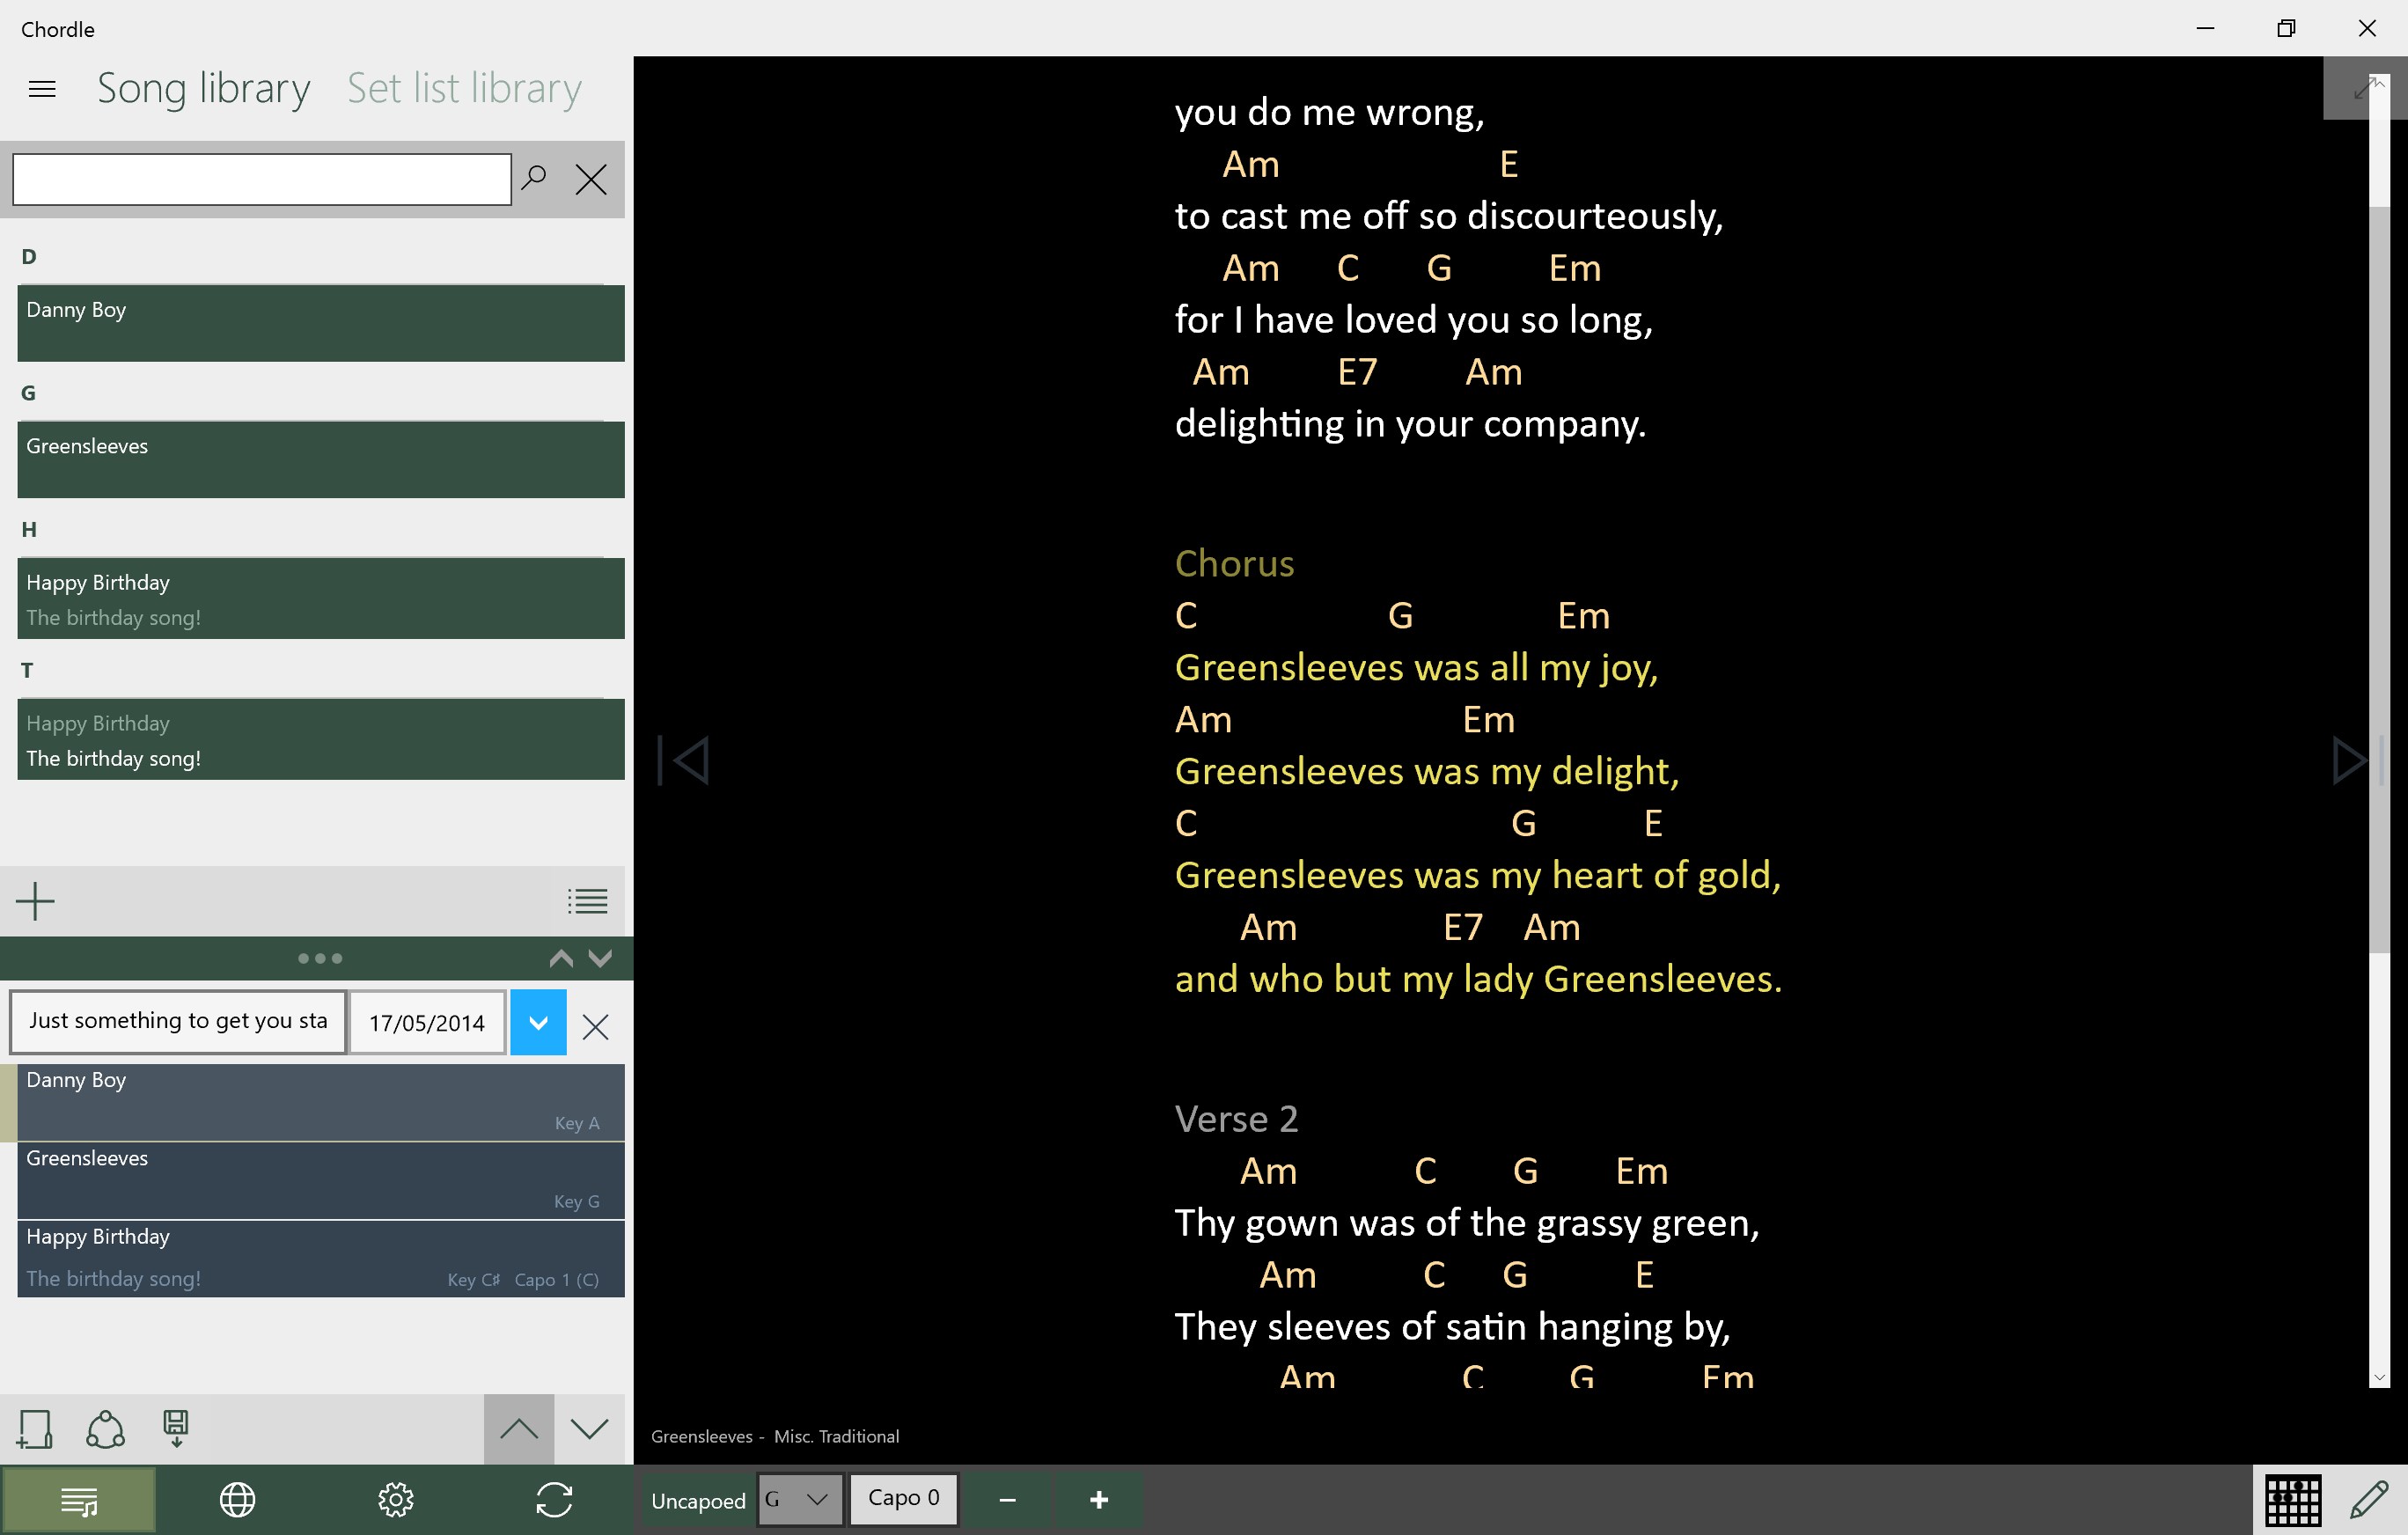This screenshot has width=2408, height=1535.
Task: Open the chord grid diagram icon
Action: pos(2292,1499)
